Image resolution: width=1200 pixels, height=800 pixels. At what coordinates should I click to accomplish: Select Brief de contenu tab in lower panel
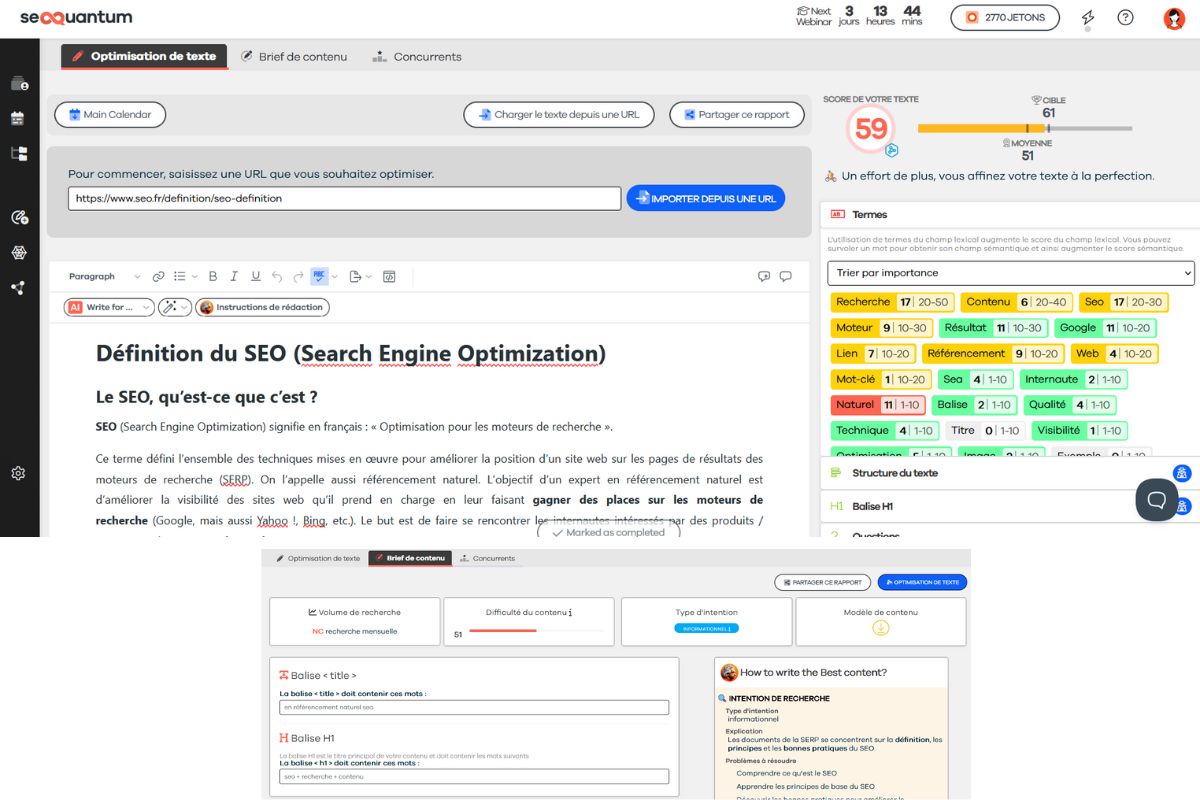click(410, 558)
